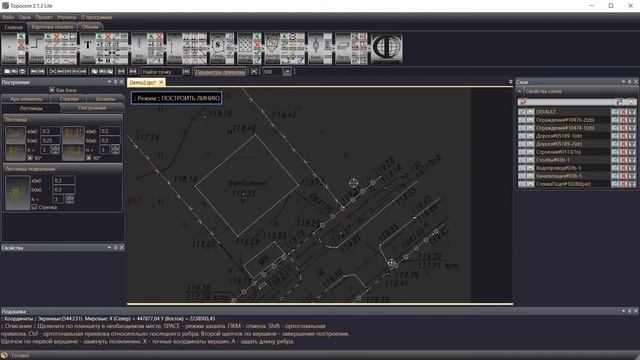Click red X for Строения#01137 layer
Viewport: 640px width, 360px height.
pos(623,152)
